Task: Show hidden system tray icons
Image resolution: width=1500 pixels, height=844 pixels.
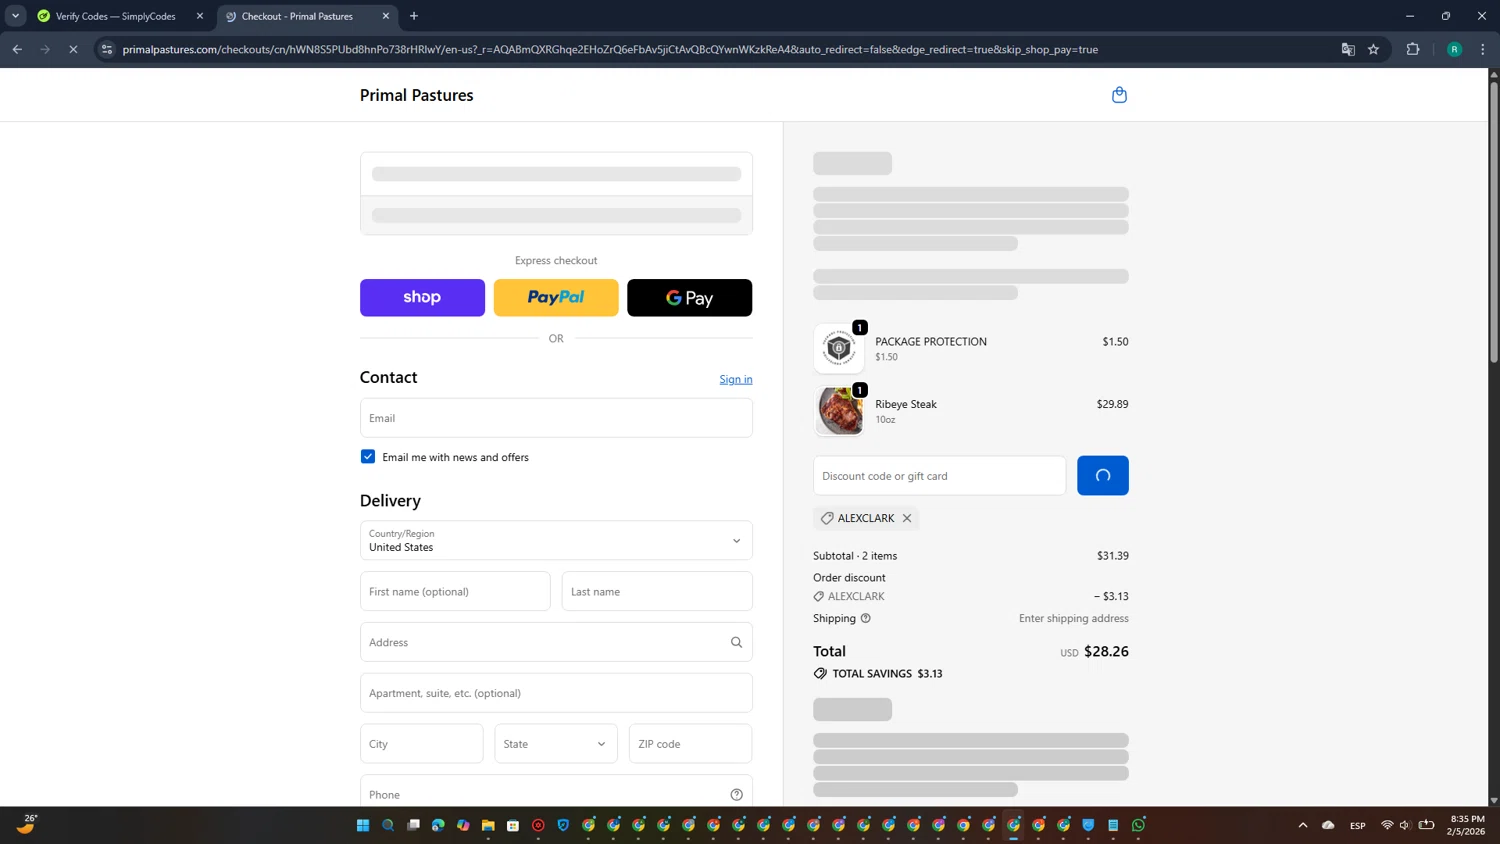Action: click(1303, 825)
